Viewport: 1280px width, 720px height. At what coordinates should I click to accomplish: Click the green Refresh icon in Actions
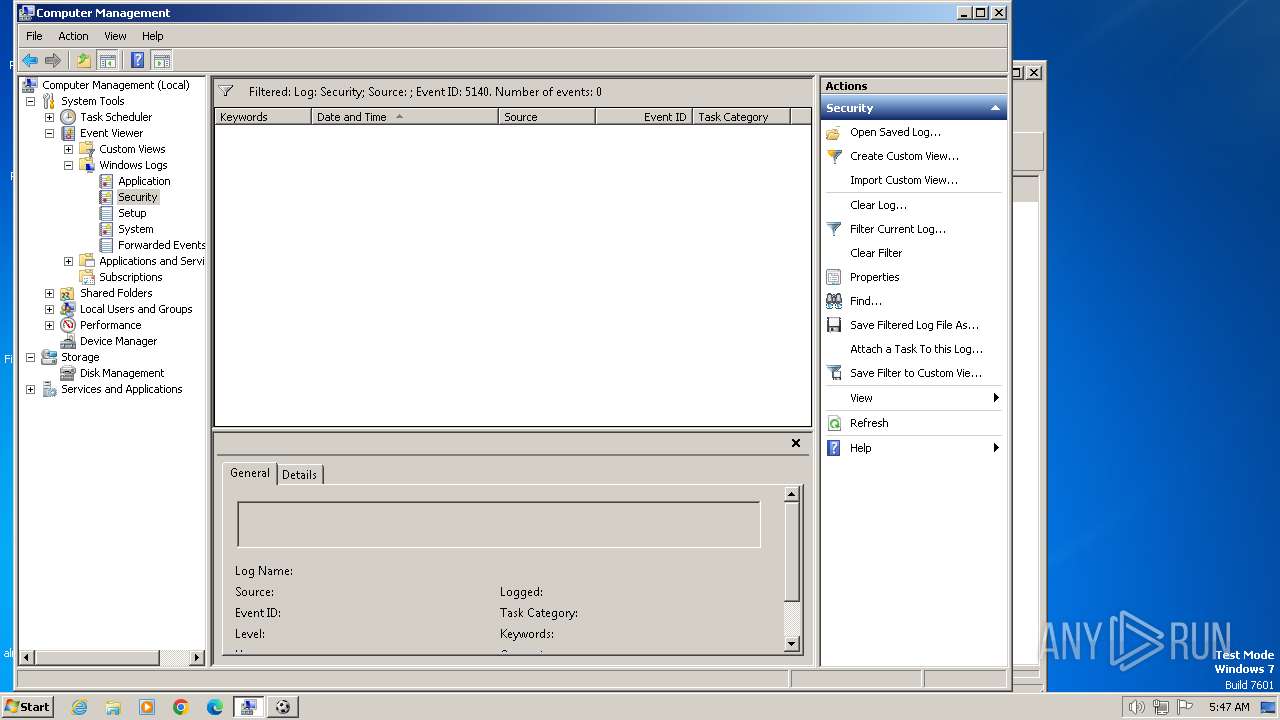click(834, 423)
